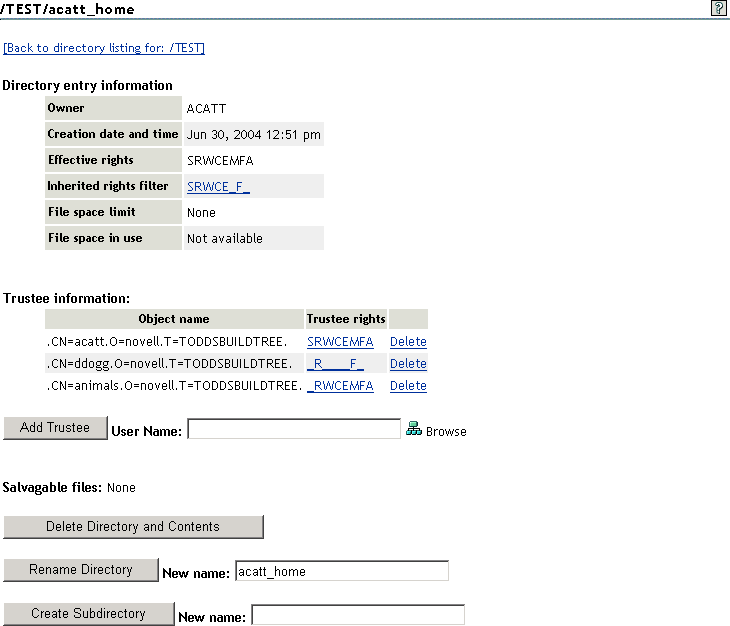
Task: Delete the animals trustee entry
Action: pyautogui.click(x=408, y=386)
